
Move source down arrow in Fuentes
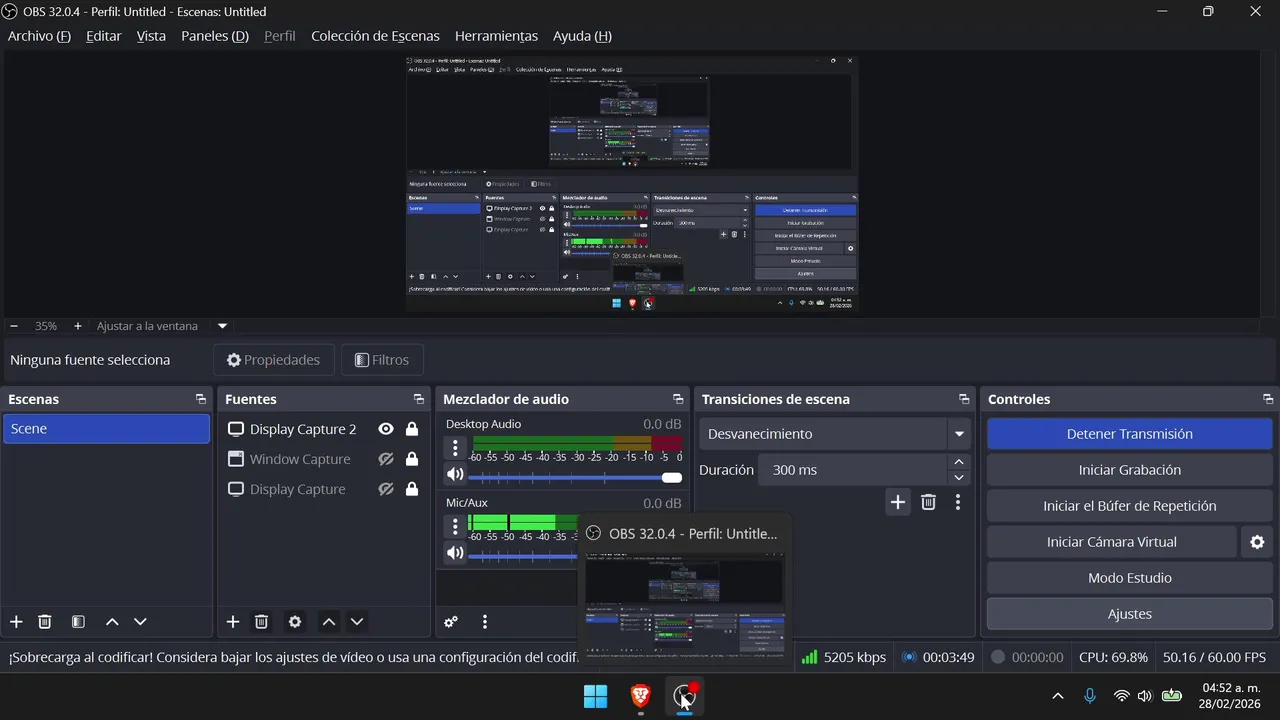tap(356, 622)
